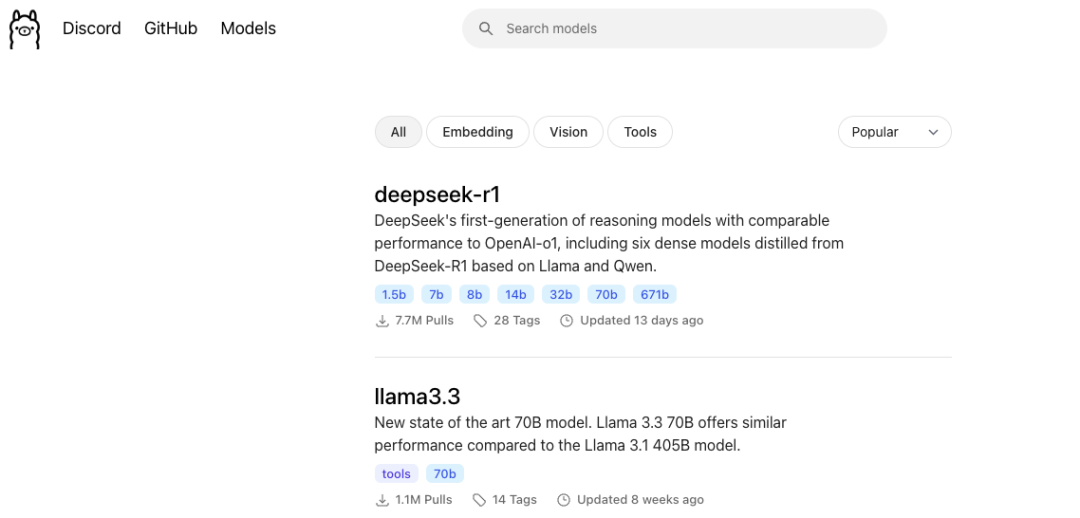The height and width of the screenshot is (518, 1080).
Task: Open the llama3.3 model
Action: (417, 396)
